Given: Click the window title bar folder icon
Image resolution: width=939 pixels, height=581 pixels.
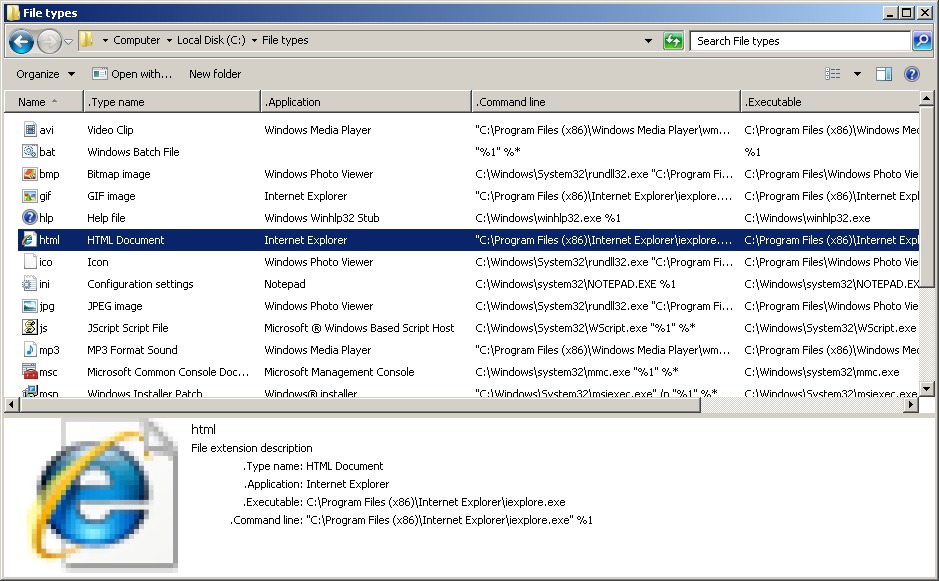Looking at the screenshot, I should click(13, 13).
